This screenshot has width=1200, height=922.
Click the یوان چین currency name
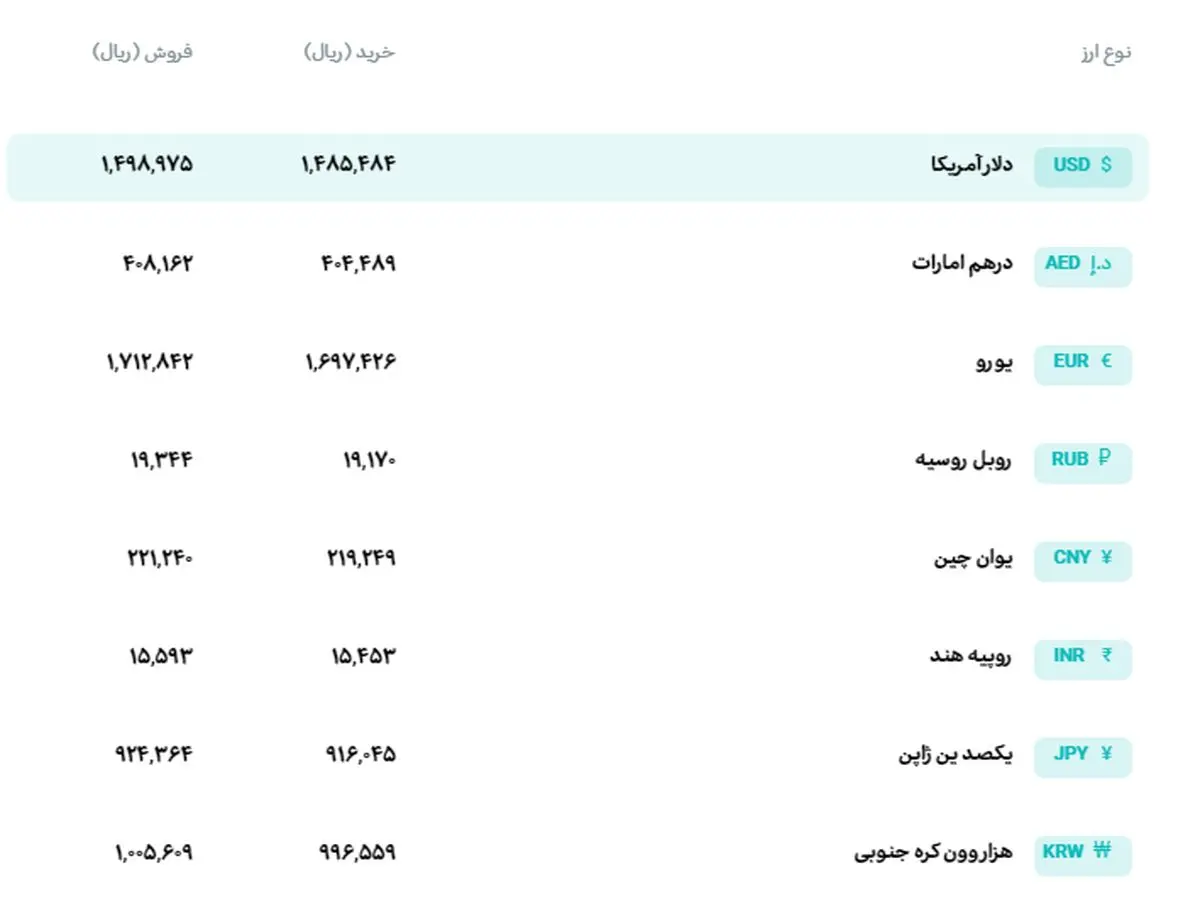(x=973, y=558)
